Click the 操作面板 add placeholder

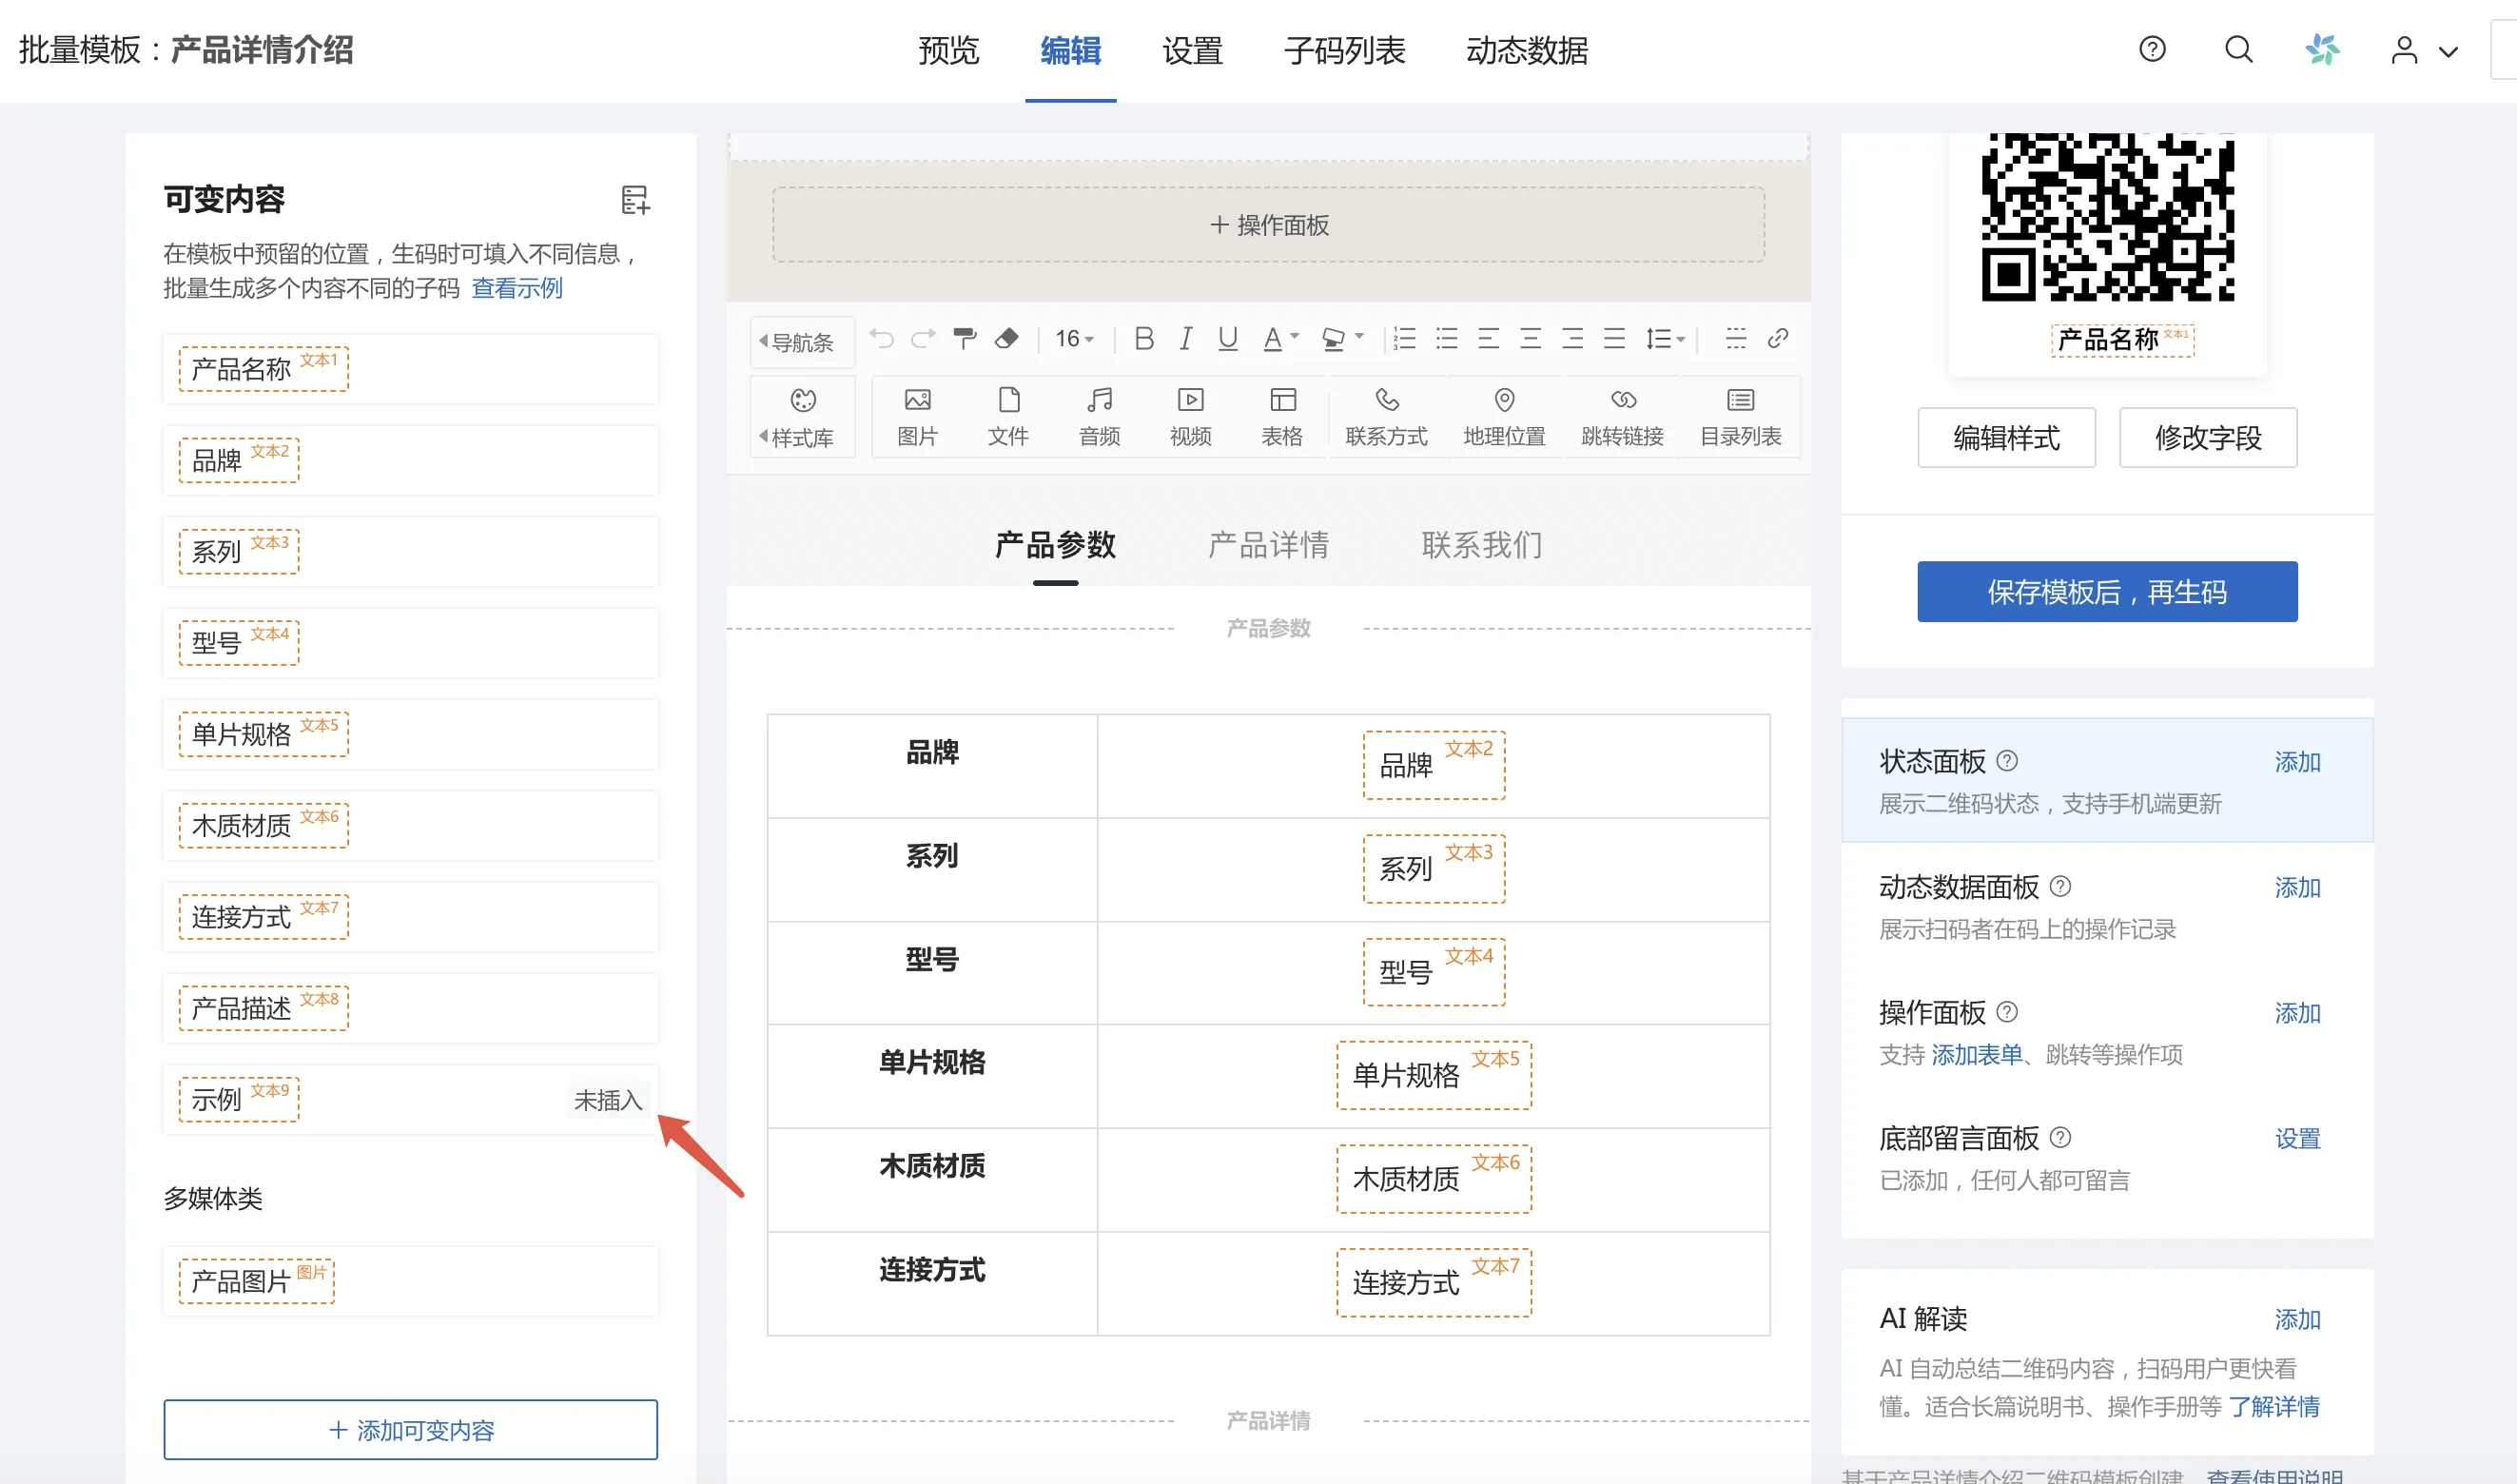1268,225
